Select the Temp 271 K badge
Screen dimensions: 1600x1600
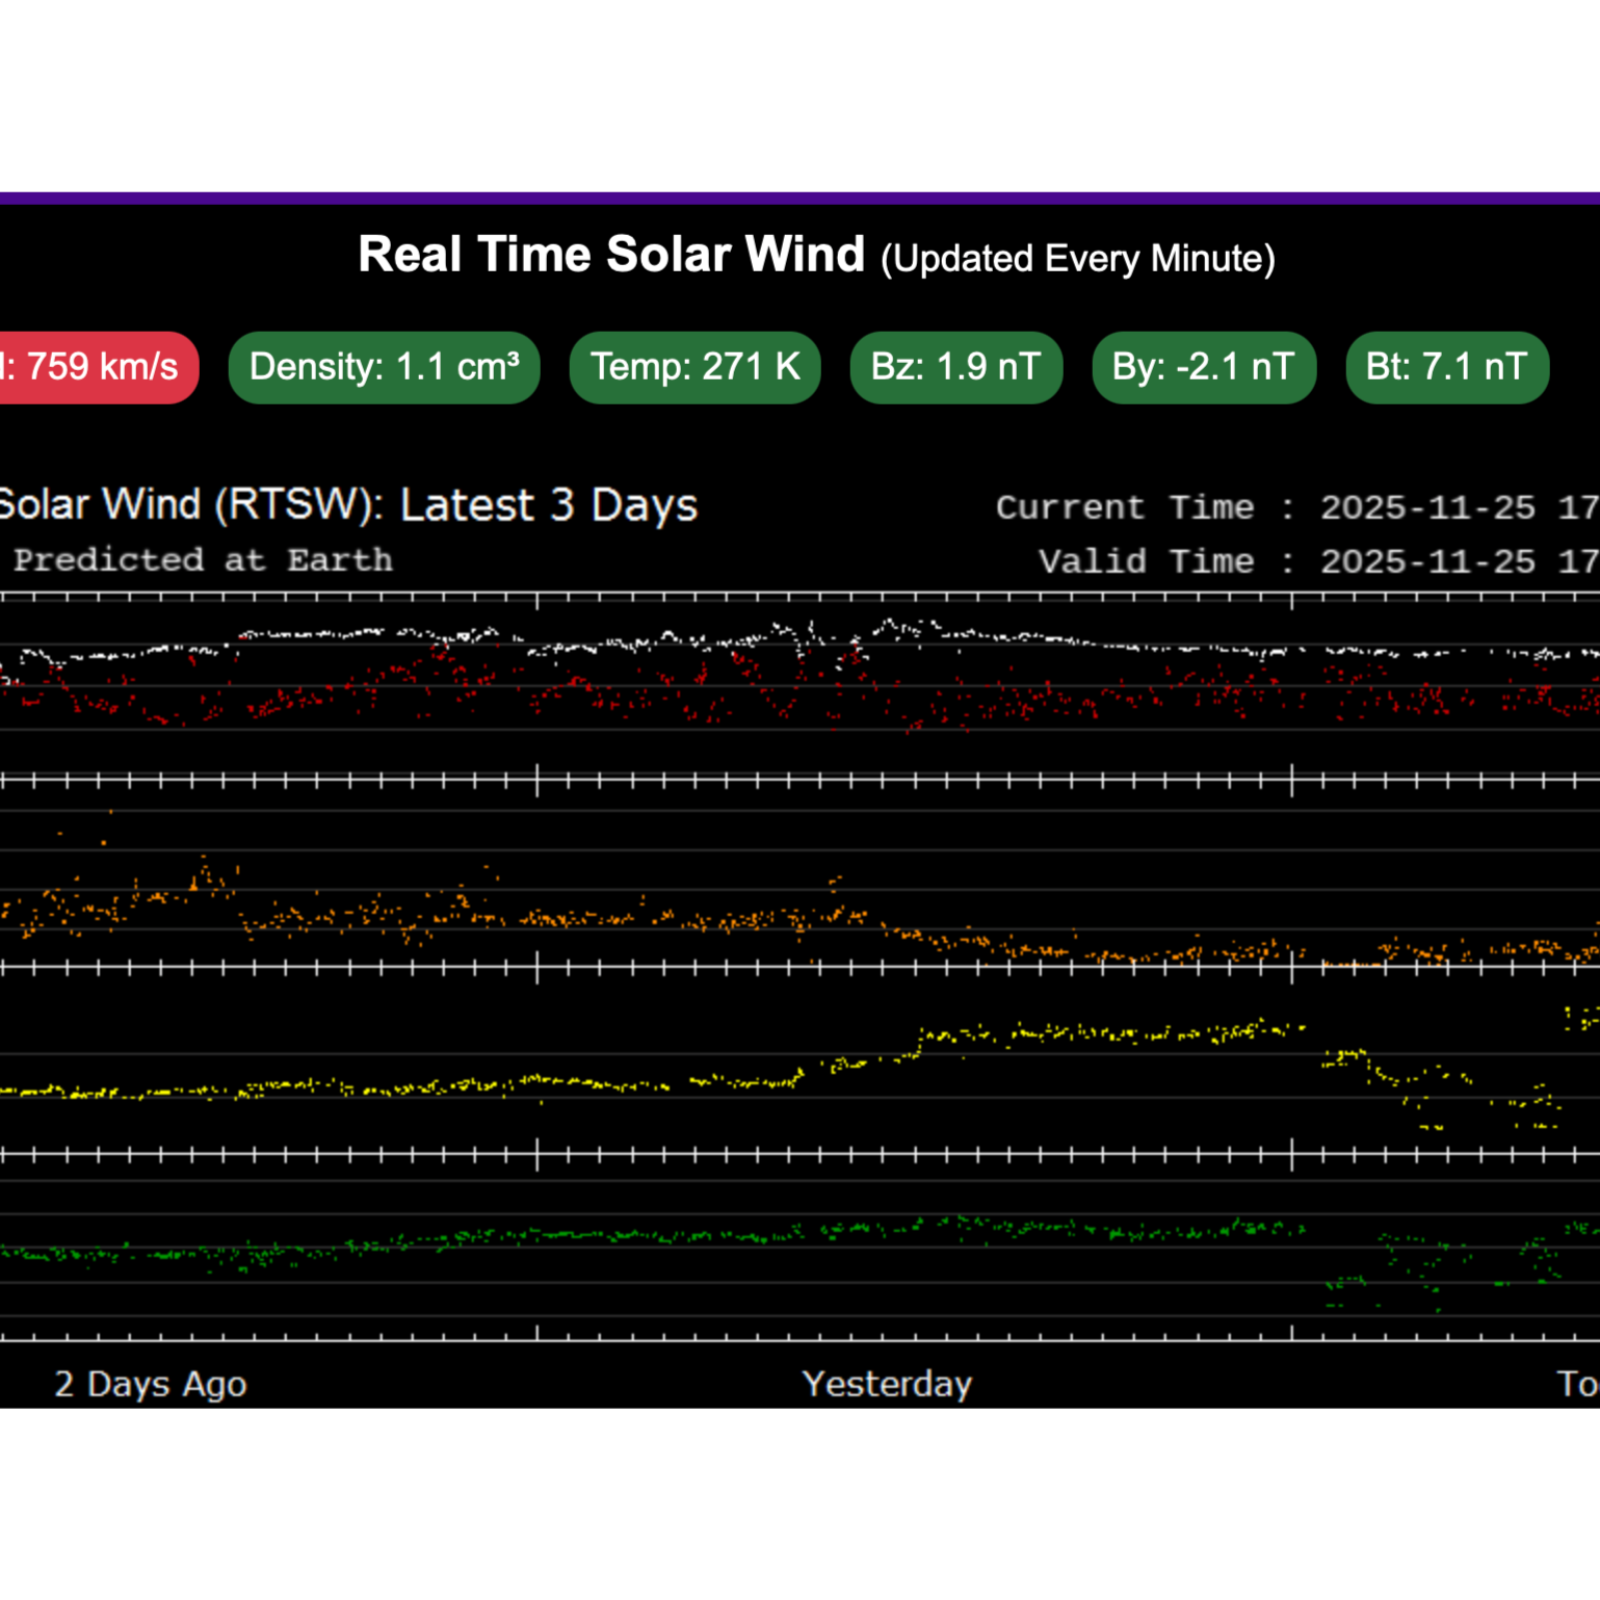(695, 367)
